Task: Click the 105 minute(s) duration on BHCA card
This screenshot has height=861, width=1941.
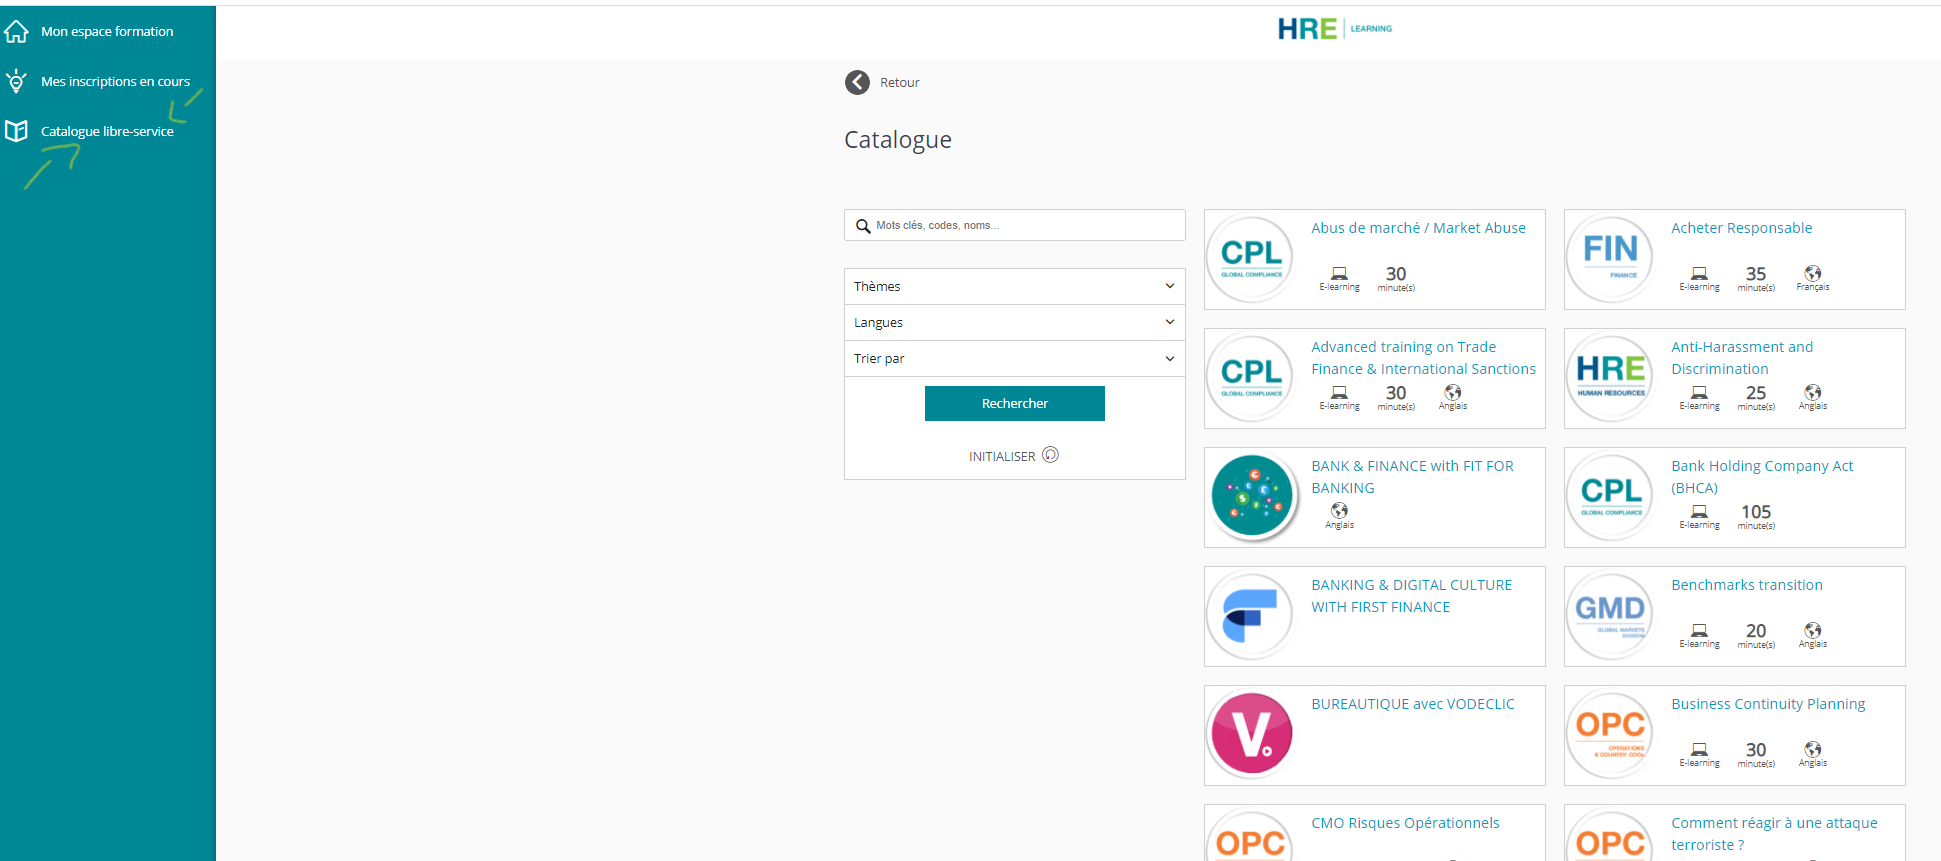Action: tap(1756, 516)
